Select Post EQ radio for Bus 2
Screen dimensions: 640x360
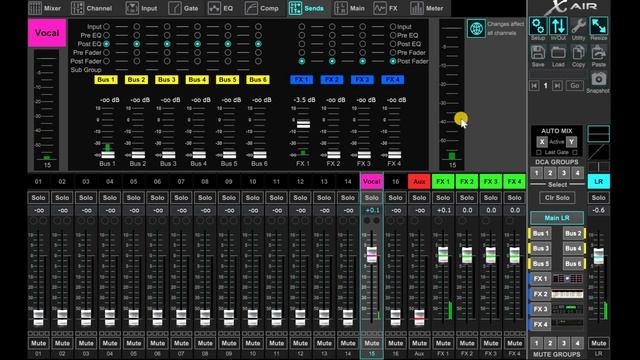[x=137, y=44]
